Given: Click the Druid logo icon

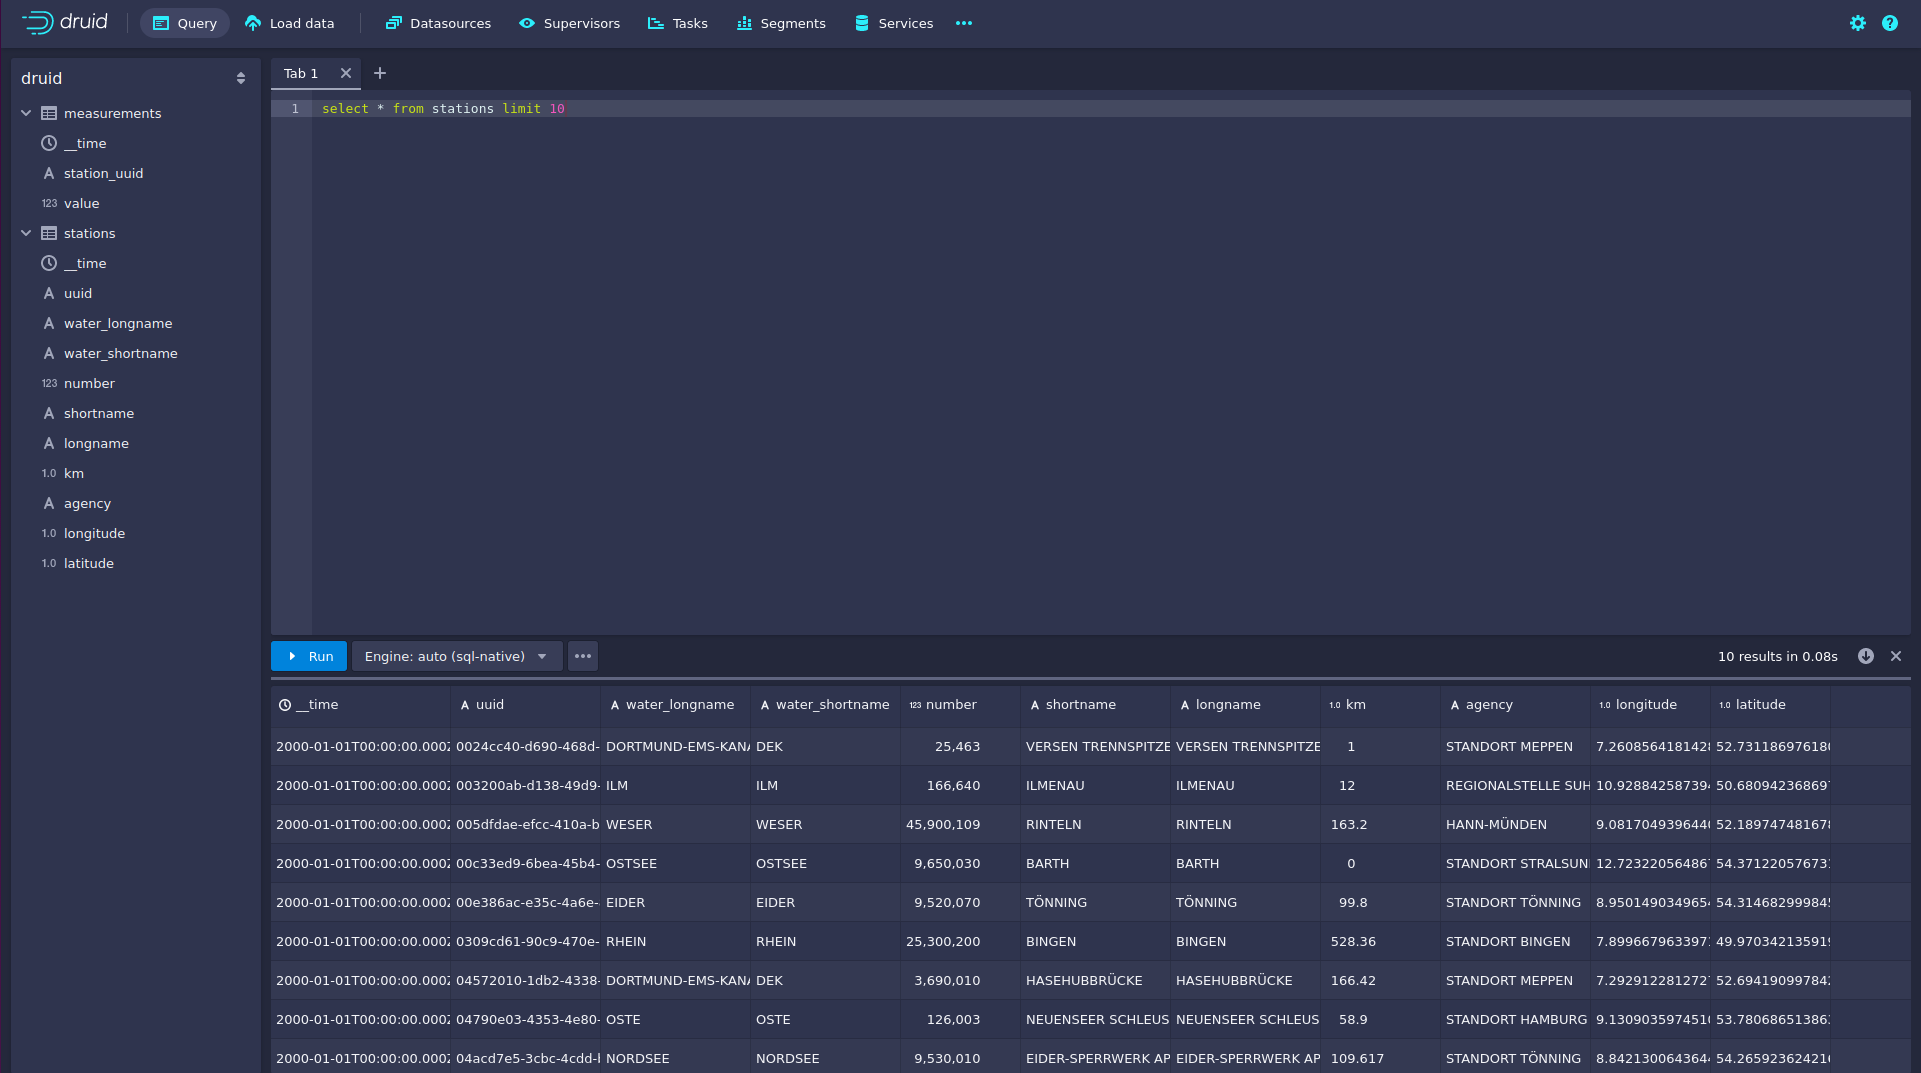Looking at the screenshot, I should tap(38, 23).
